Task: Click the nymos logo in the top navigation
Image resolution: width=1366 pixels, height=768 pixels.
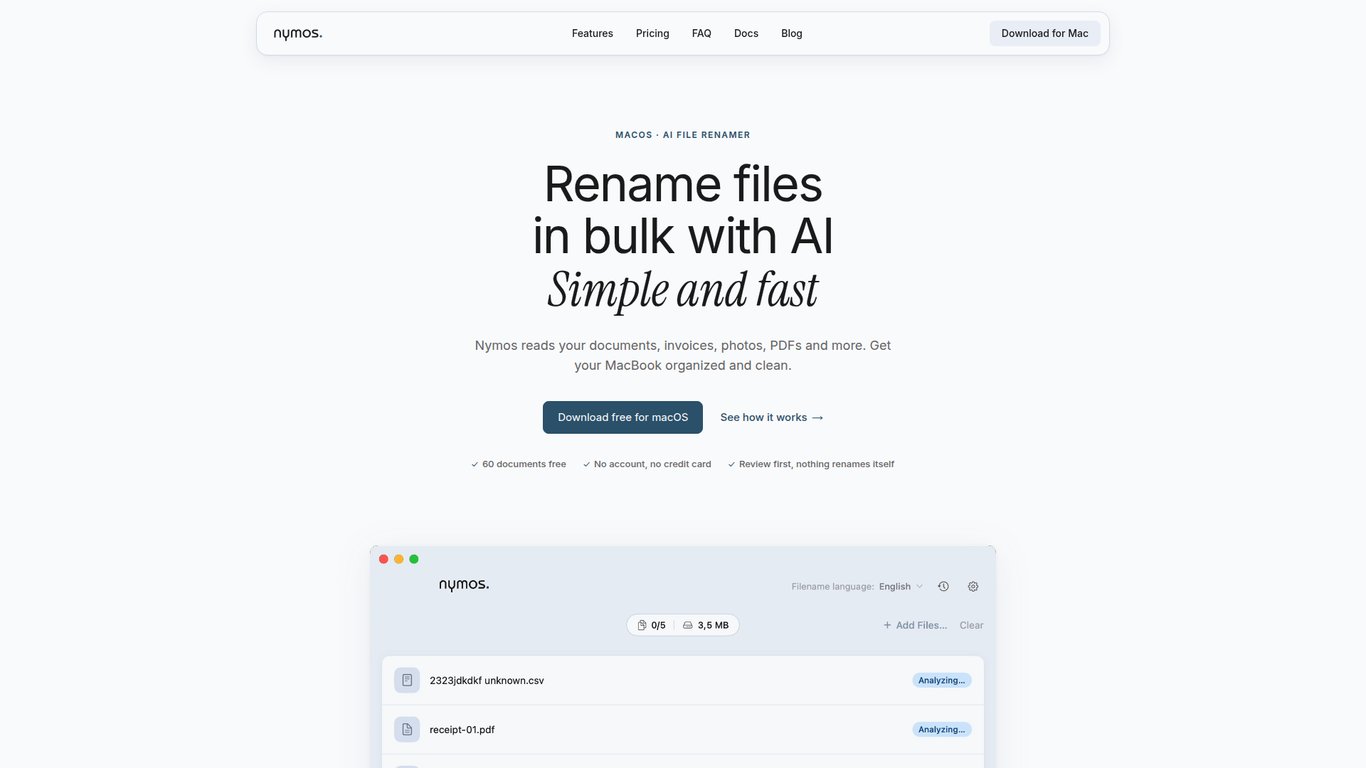Action: pos(298,34)
